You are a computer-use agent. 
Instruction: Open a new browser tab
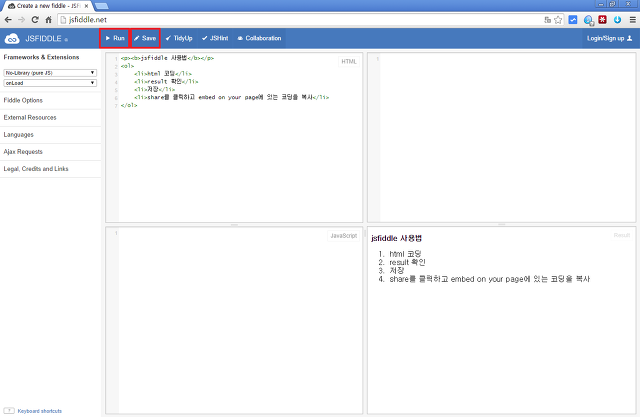(x=102, y=6)
